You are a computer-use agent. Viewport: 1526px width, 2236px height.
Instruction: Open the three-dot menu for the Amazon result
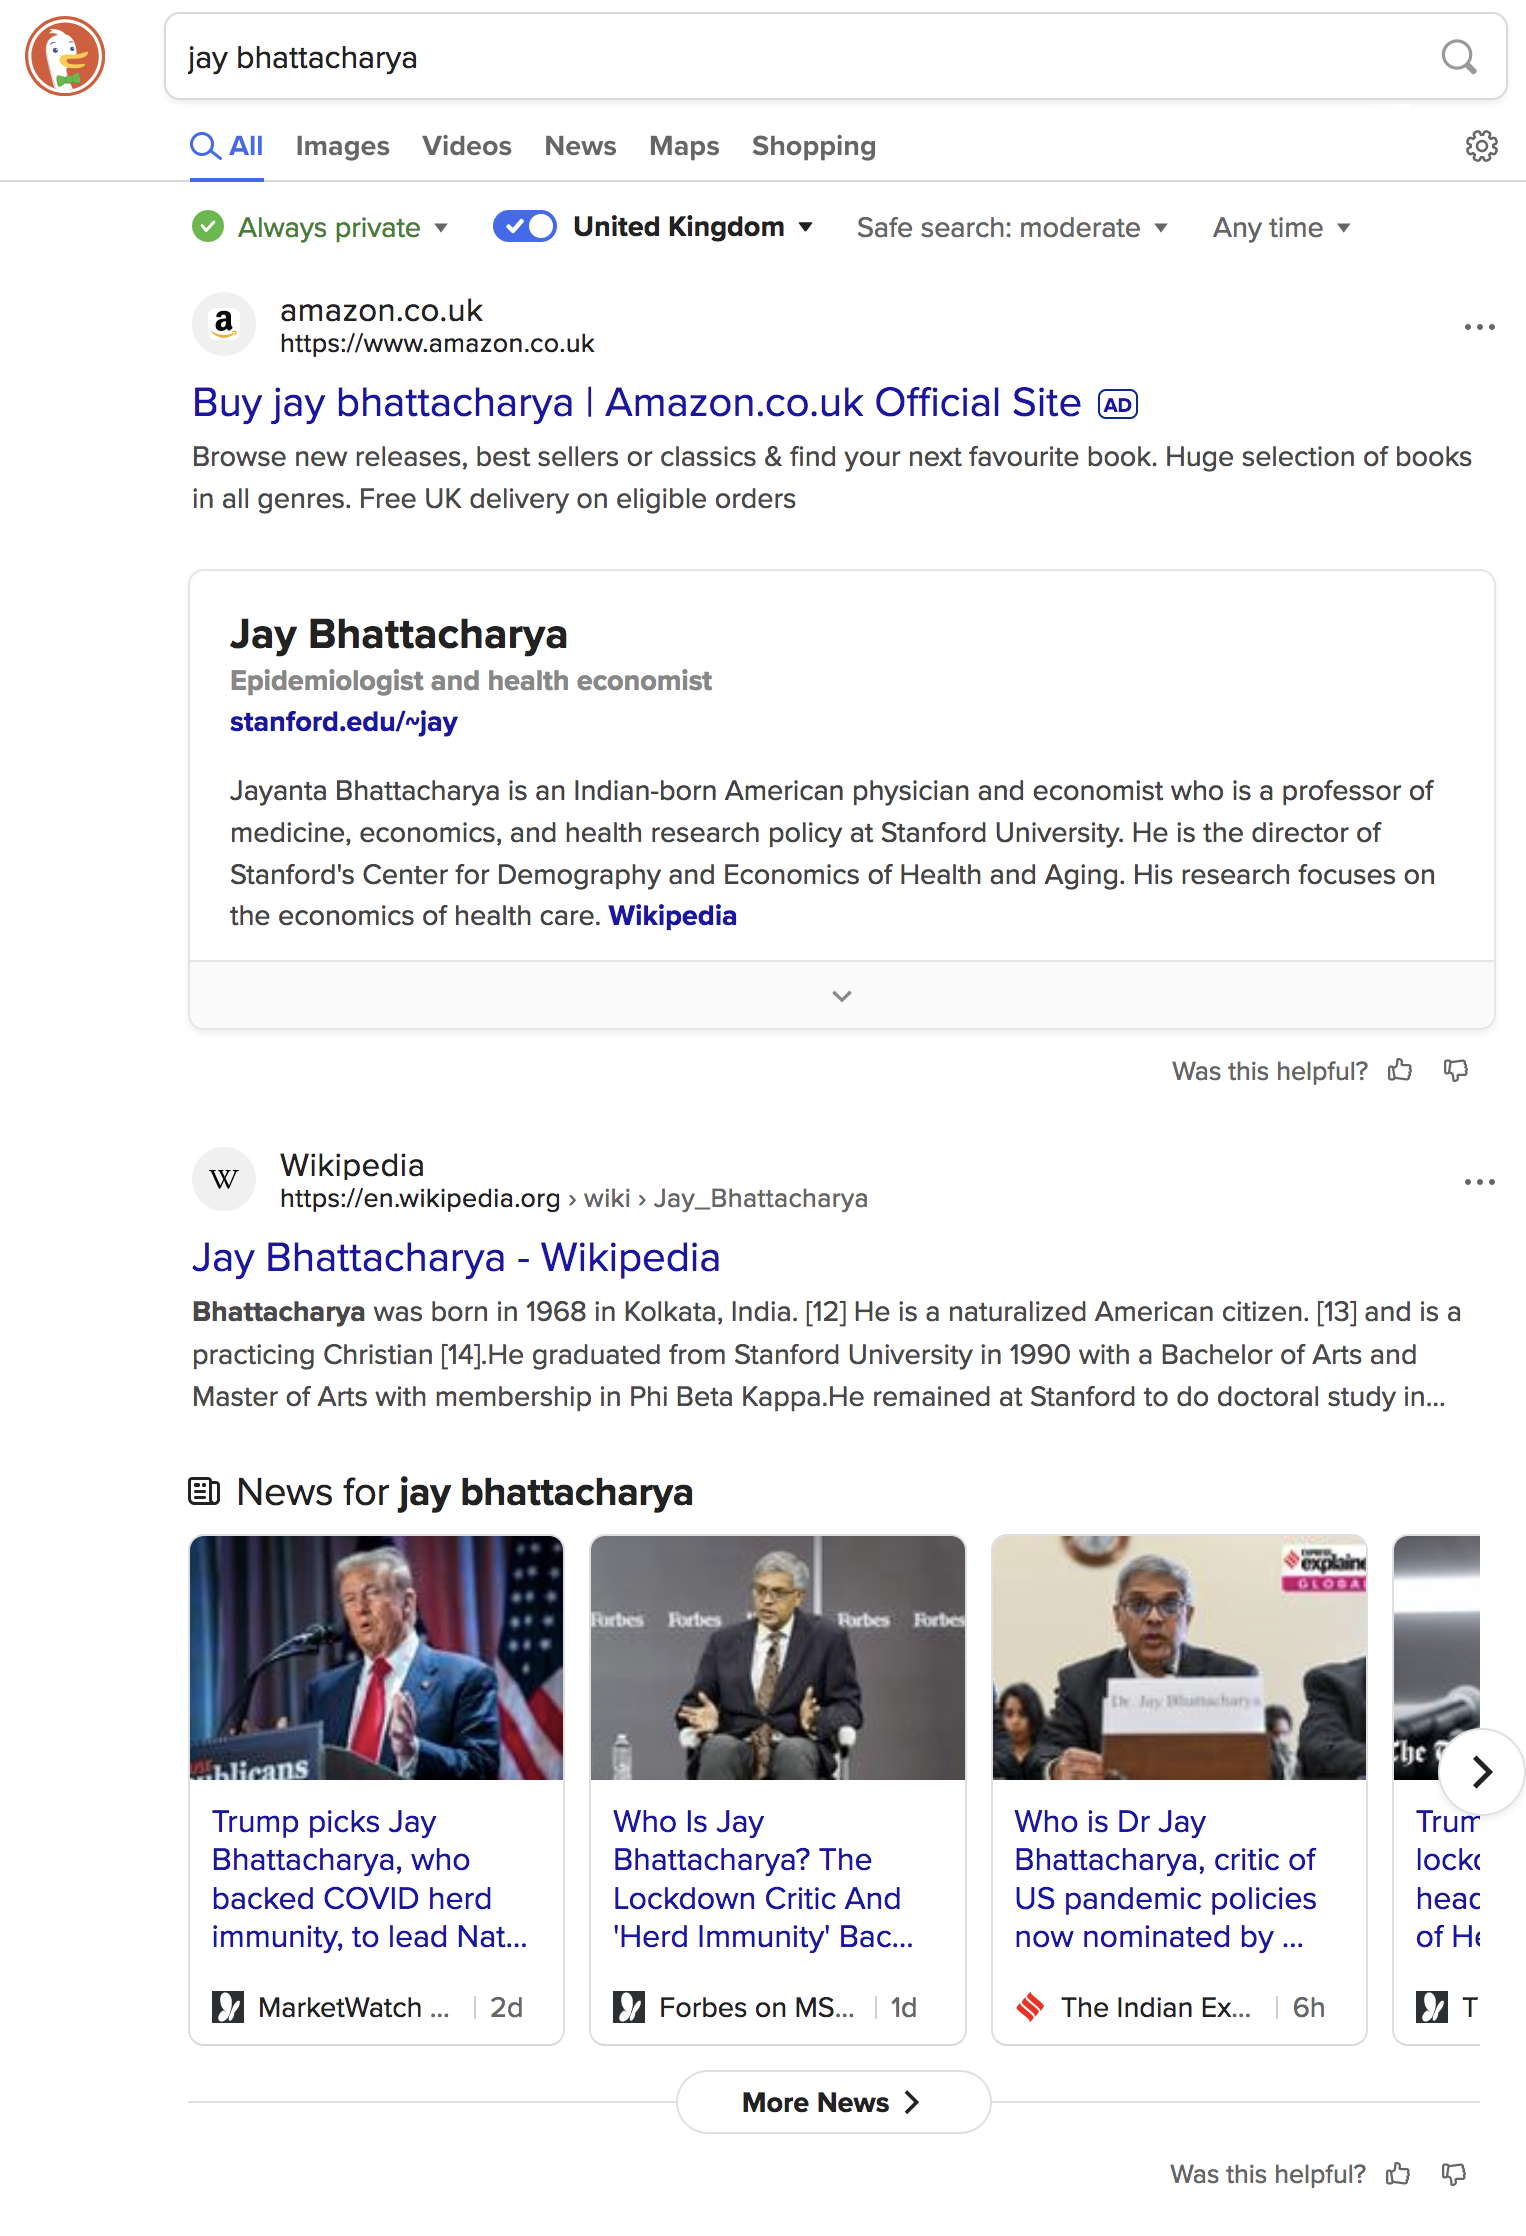tap(1479, 327)
